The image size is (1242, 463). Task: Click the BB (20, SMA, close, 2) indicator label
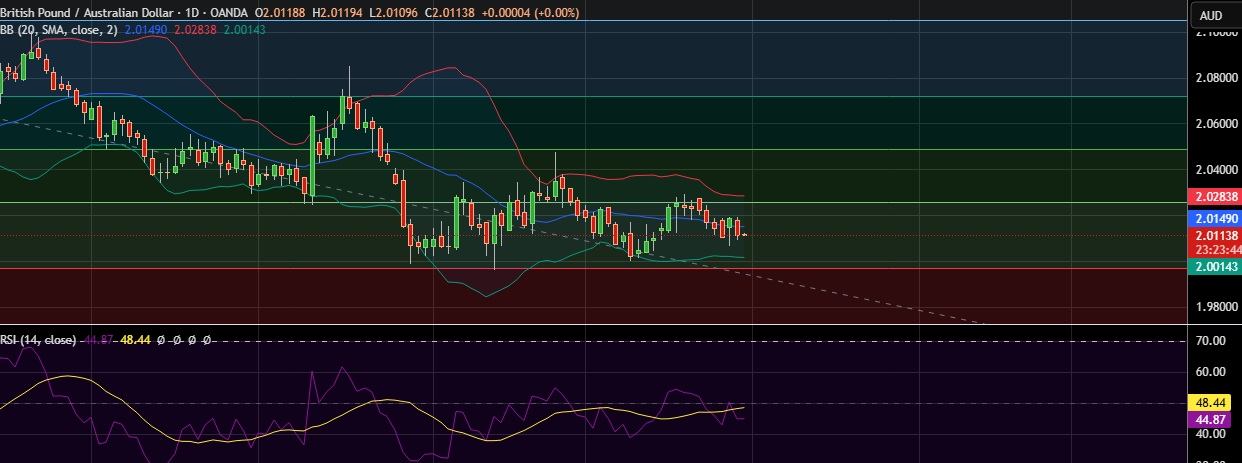point(58,30)
